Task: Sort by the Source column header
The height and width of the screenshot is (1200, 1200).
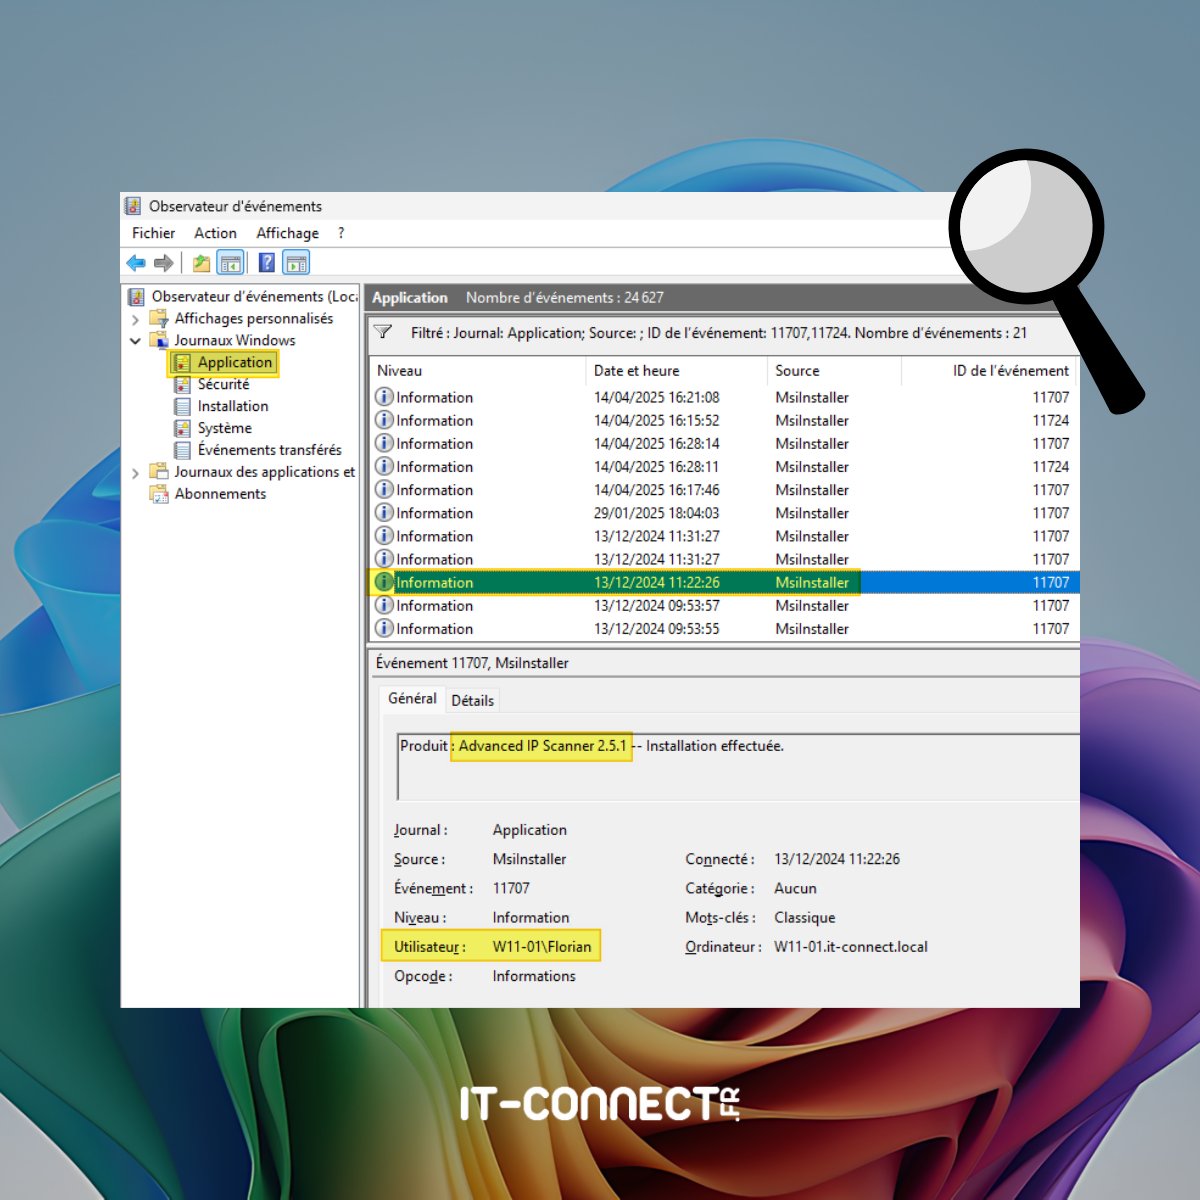Action: point(834,370)
